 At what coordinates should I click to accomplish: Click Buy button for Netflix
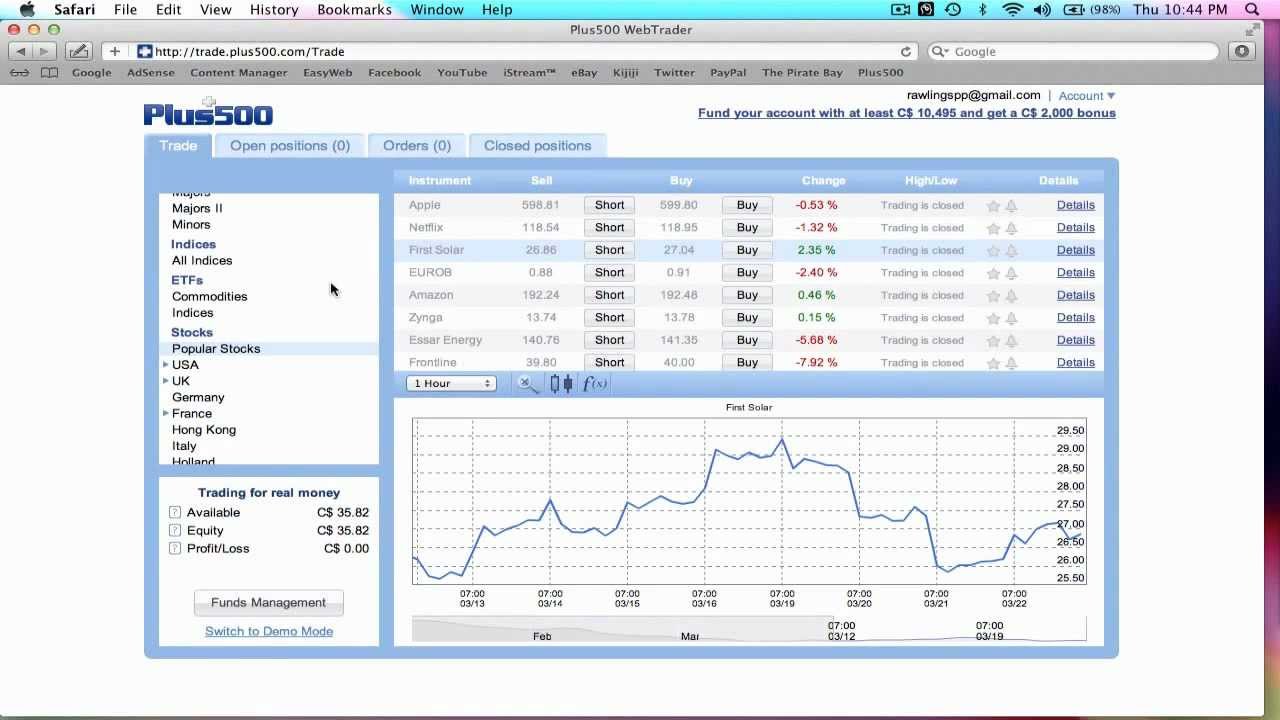click(x=747, y=228)
